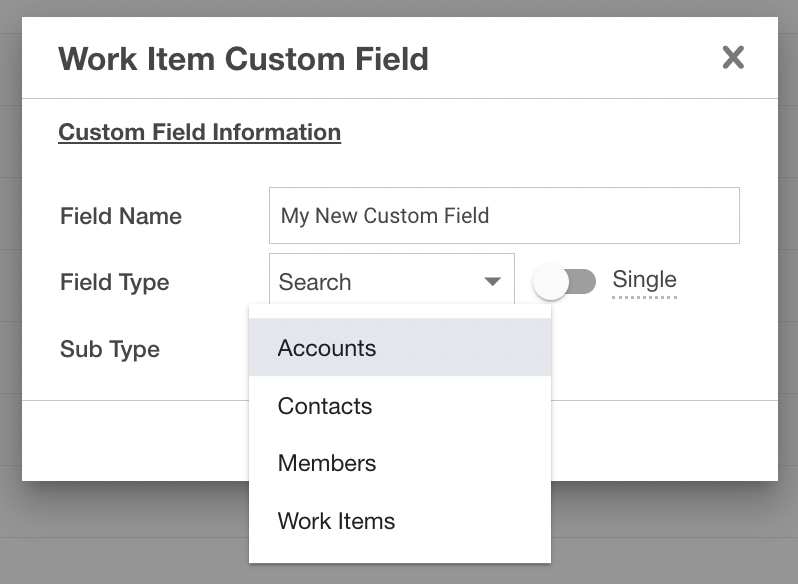Screen dimensions: 798x584
Task: Click the Custom Field Information heading
Action: [x=199, y=132]
